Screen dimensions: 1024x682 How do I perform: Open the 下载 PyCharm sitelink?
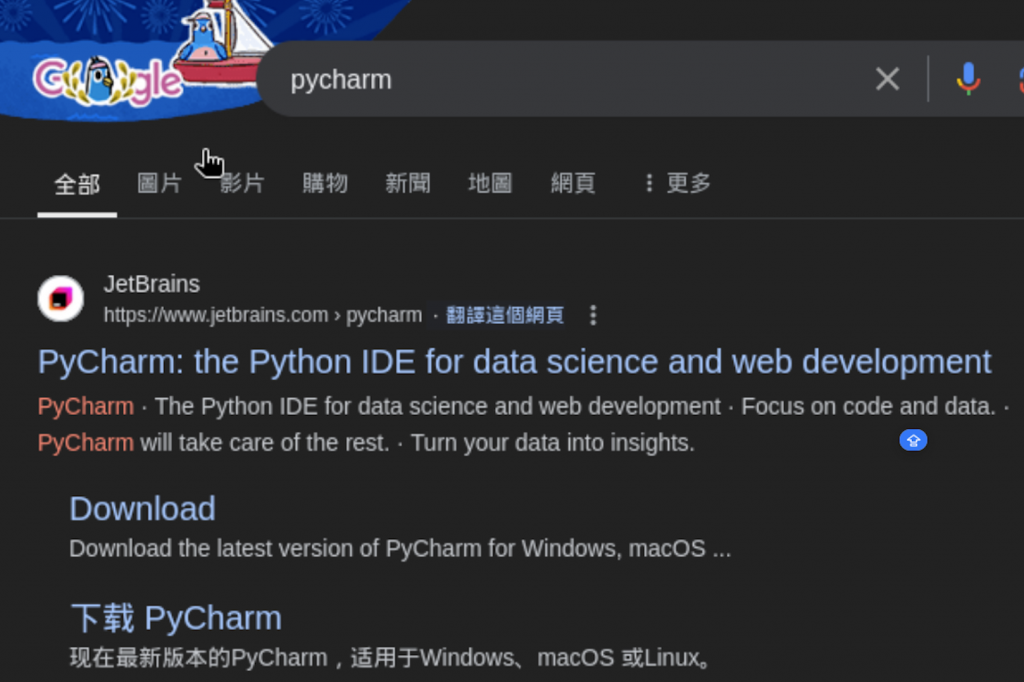[176, 618]
